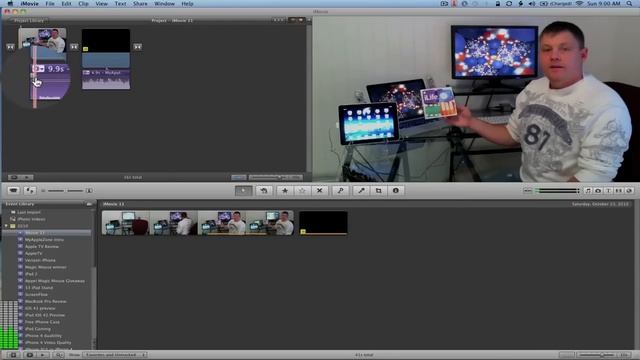Open the File menu
Screen dimensions: 640x360
point(50,4)
